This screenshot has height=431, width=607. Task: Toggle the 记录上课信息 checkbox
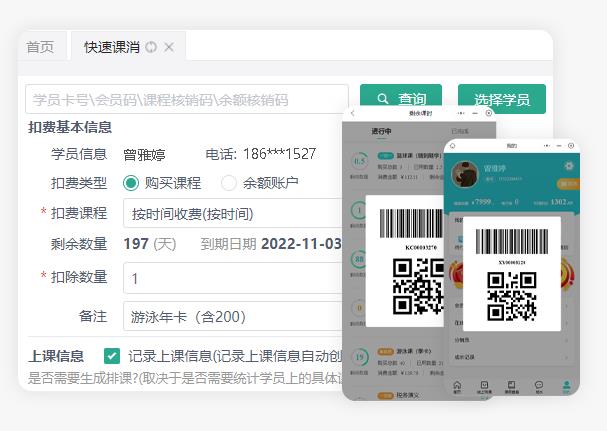point(112,356)
